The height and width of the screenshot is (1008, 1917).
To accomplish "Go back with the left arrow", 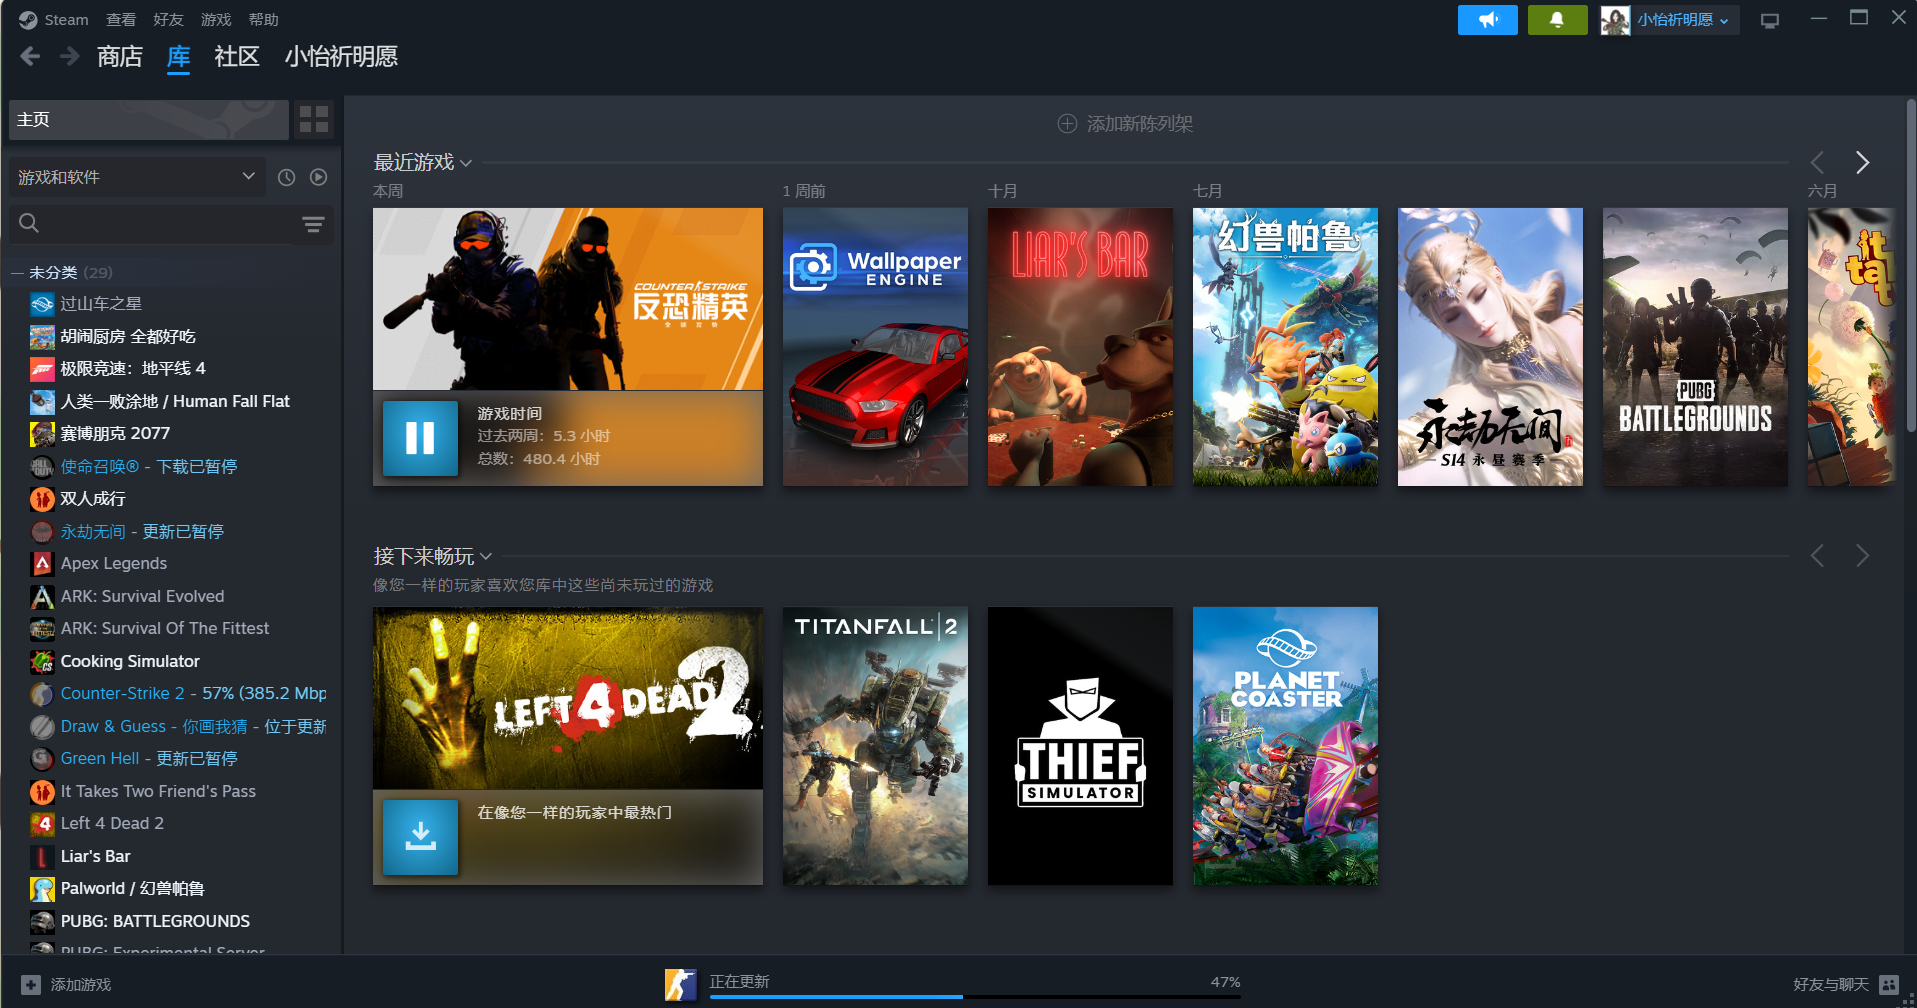I will click(x=30, y=56).
